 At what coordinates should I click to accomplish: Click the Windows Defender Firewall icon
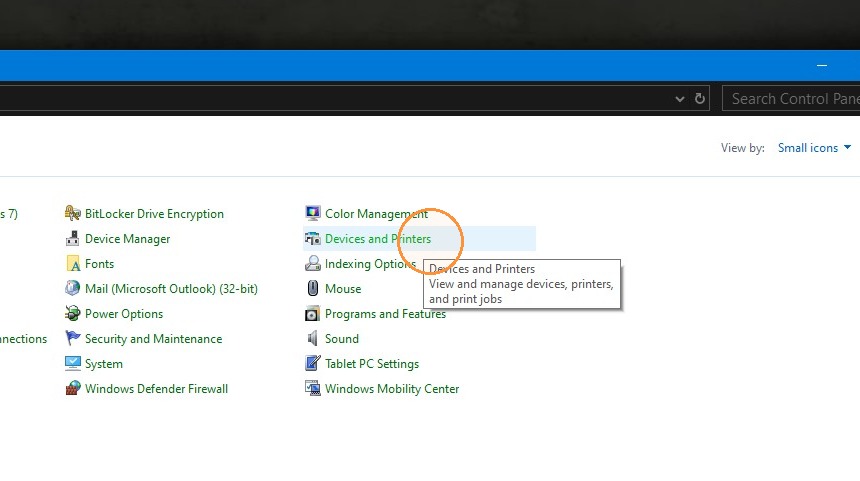(x=72, y=388)
